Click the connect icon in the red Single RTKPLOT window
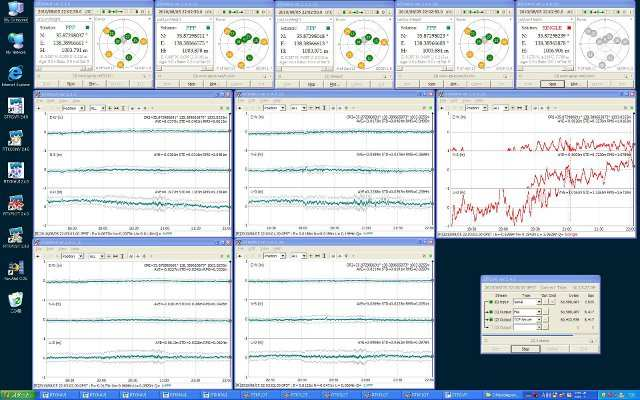Viewport: 640px width, 400px height. (442, 108)
